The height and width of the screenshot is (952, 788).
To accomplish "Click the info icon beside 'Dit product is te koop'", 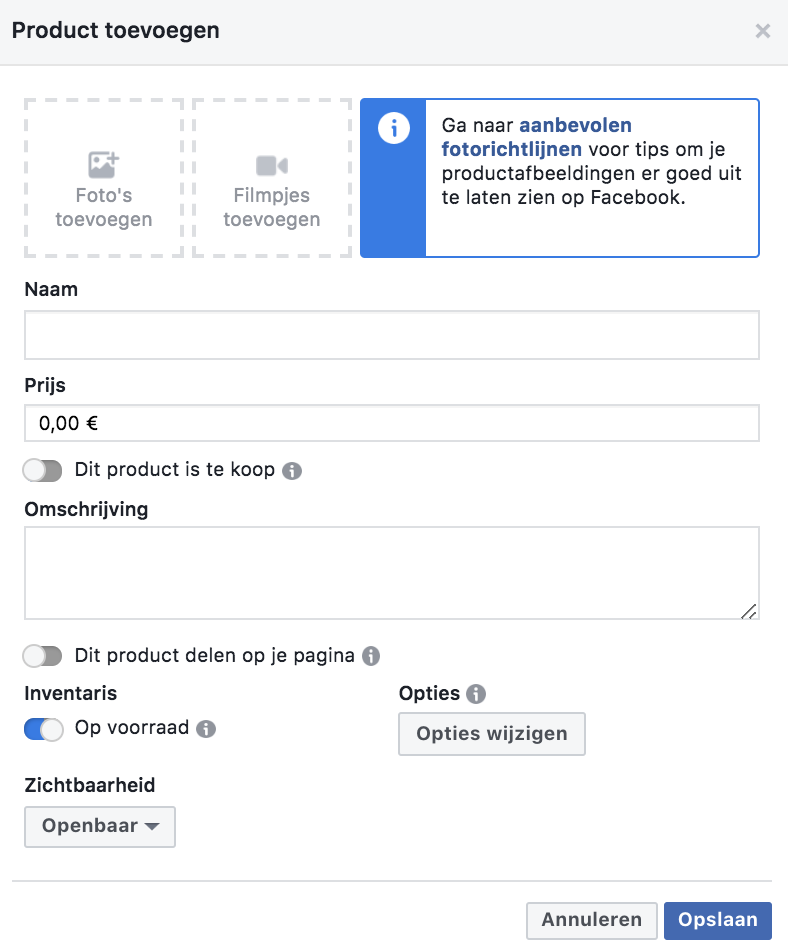I will click(x=291, y=470).
